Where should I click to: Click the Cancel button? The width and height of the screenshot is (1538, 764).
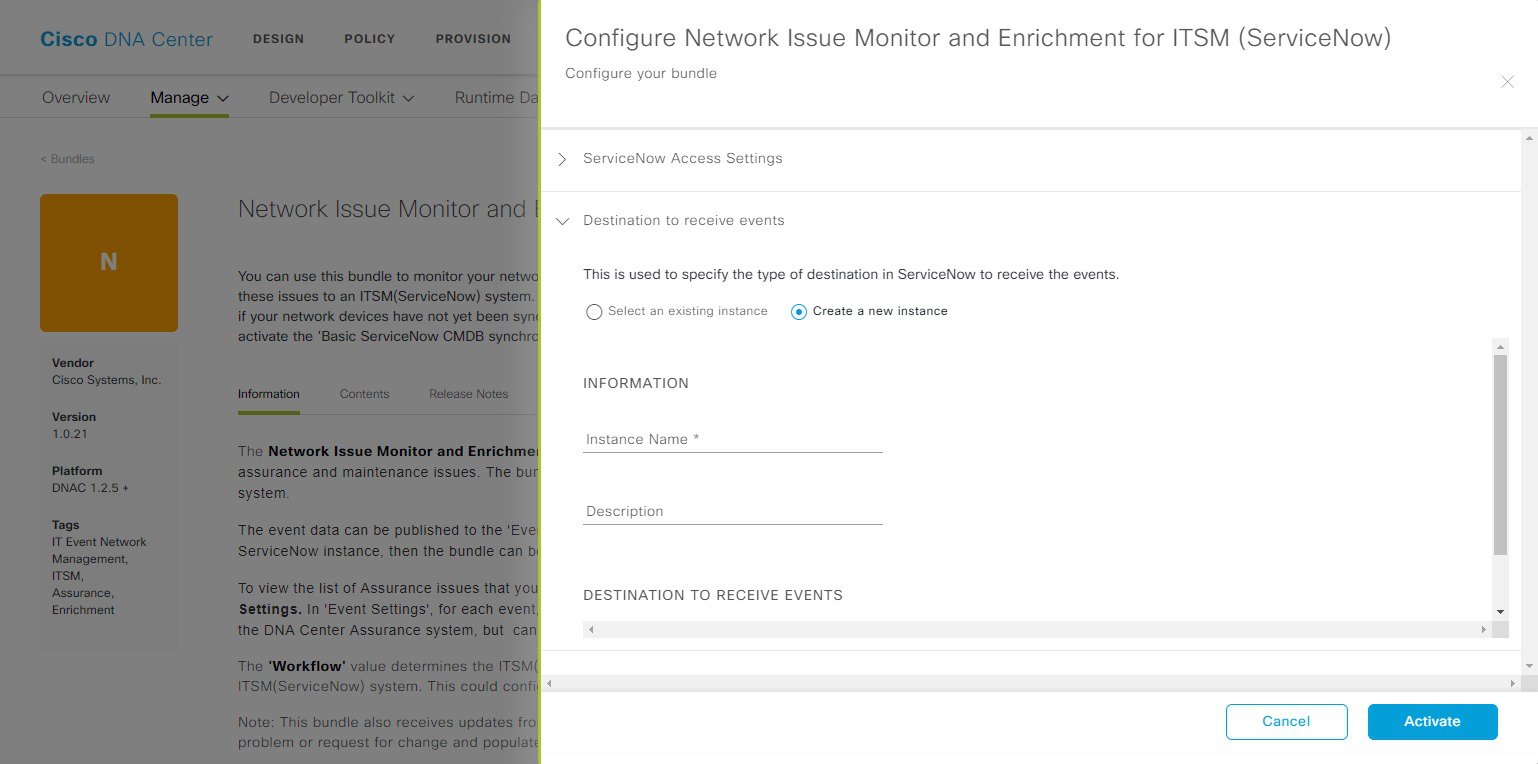(1286, 722)
